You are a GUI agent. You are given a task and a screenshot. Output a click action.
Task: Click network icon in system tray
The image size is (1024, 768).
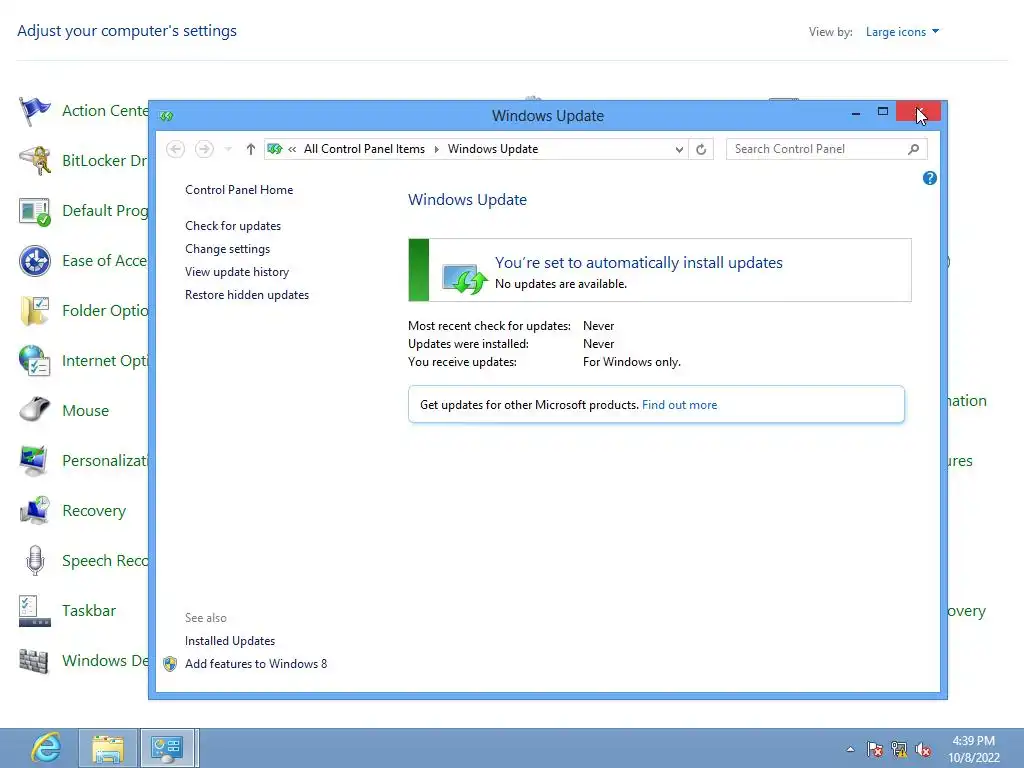pos(899,749)
